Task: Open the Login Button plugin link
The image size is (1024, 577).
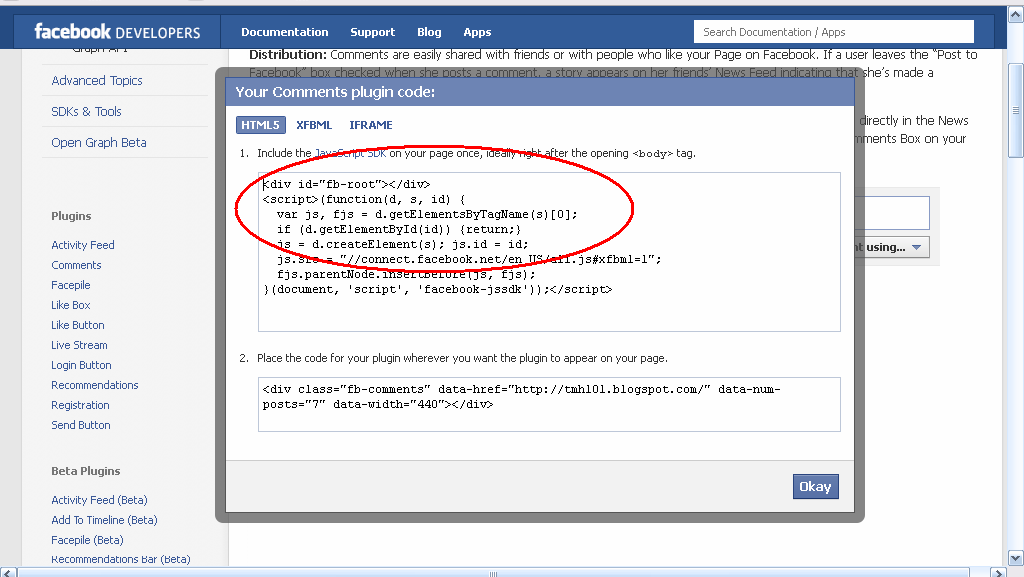Action: (x=81, y=365)
